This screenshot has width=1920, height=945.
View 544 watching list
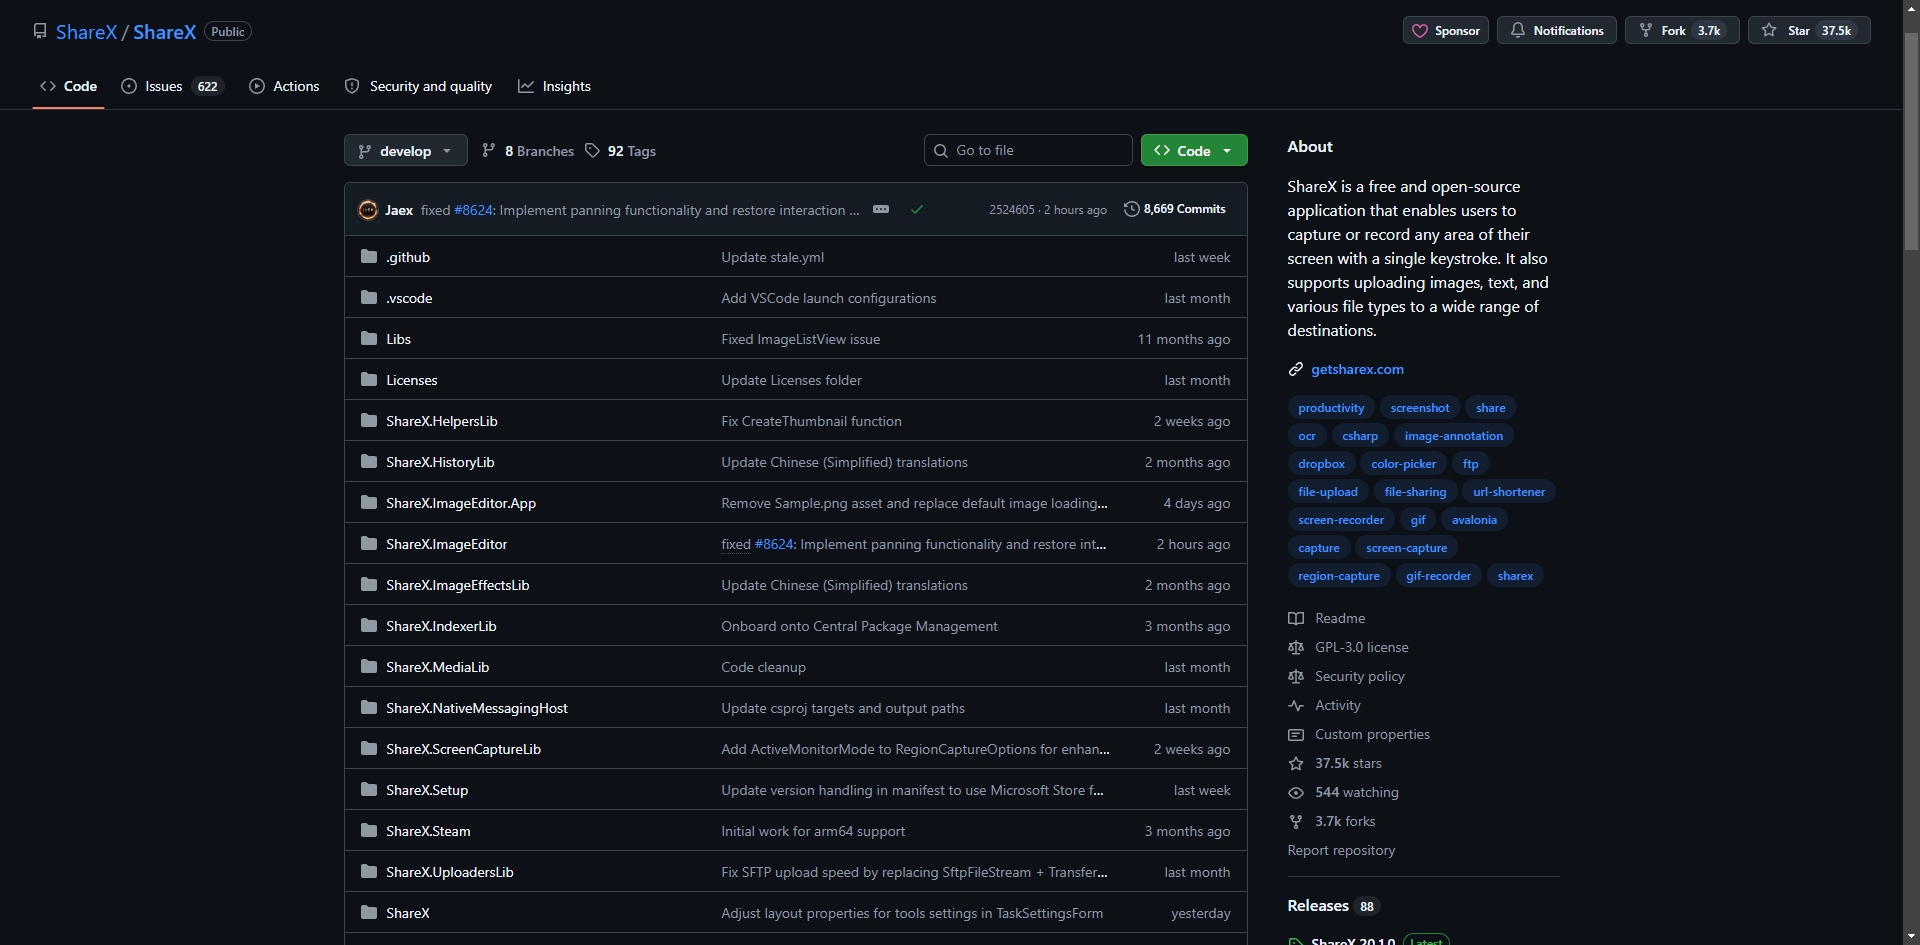pos(1344,792)
